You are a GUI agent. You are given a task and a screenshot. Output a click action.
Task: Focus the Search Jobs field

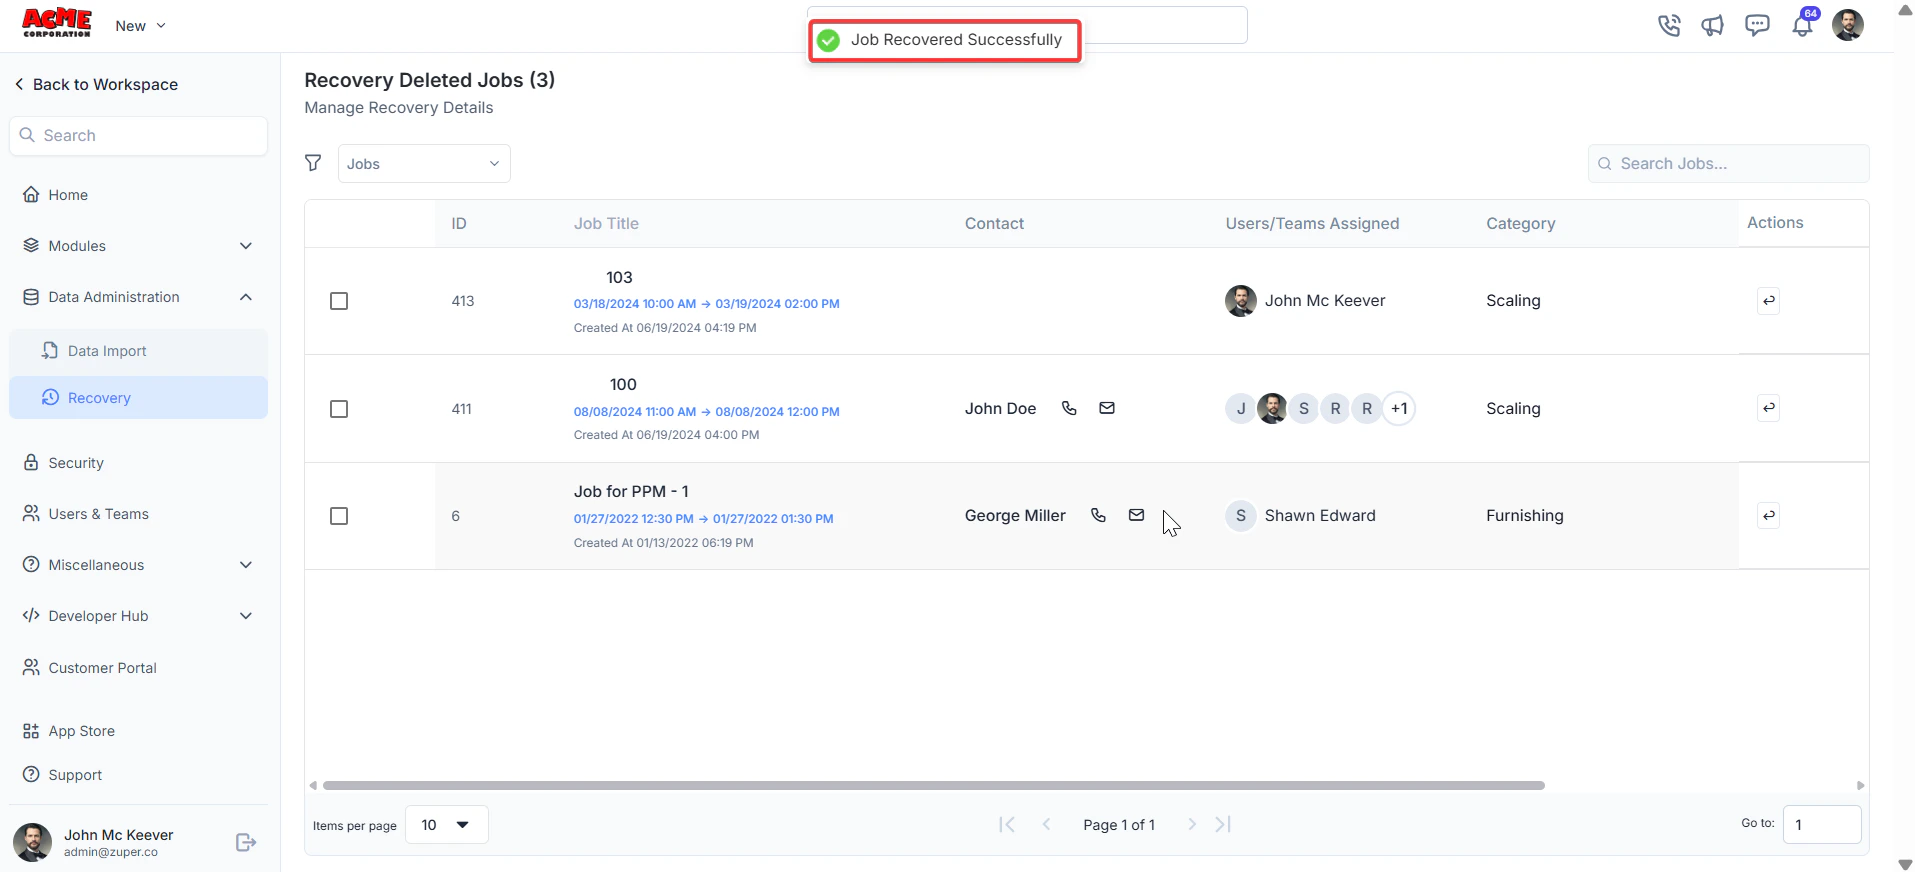click(x=1728, y=164)
